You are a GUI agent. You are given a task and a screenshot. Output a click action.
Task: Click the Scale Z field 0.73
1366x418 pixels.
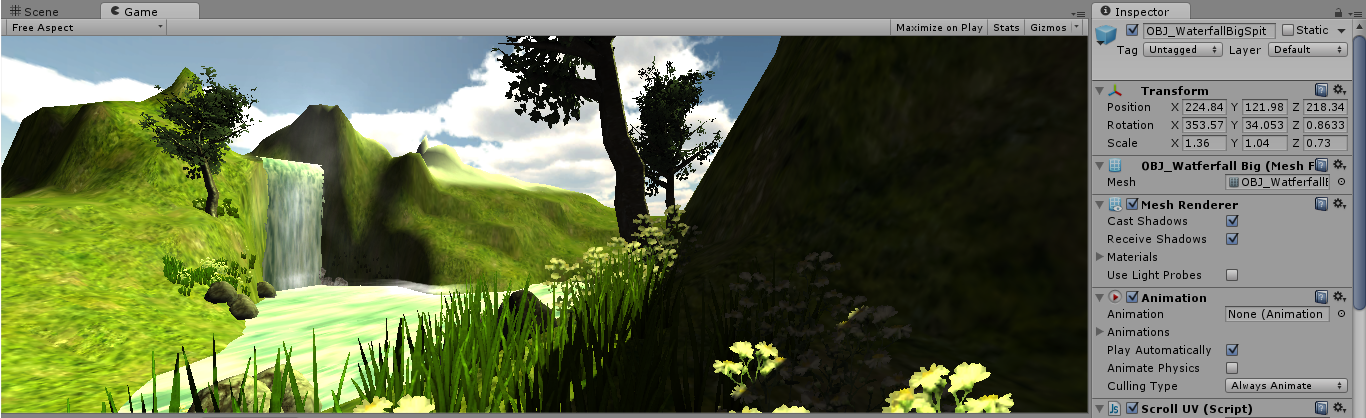[x=1326, y=143]
